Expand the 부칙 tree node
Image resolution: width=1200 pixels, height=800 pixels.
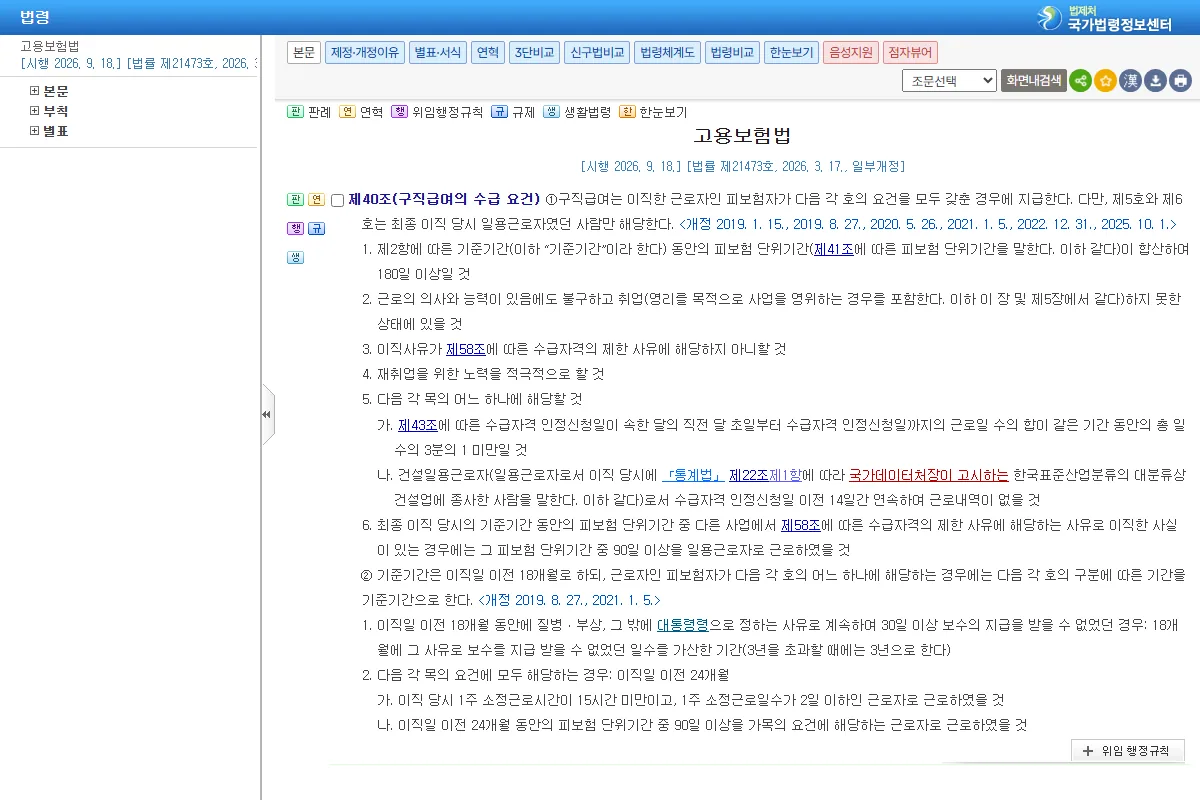[35, 111]
